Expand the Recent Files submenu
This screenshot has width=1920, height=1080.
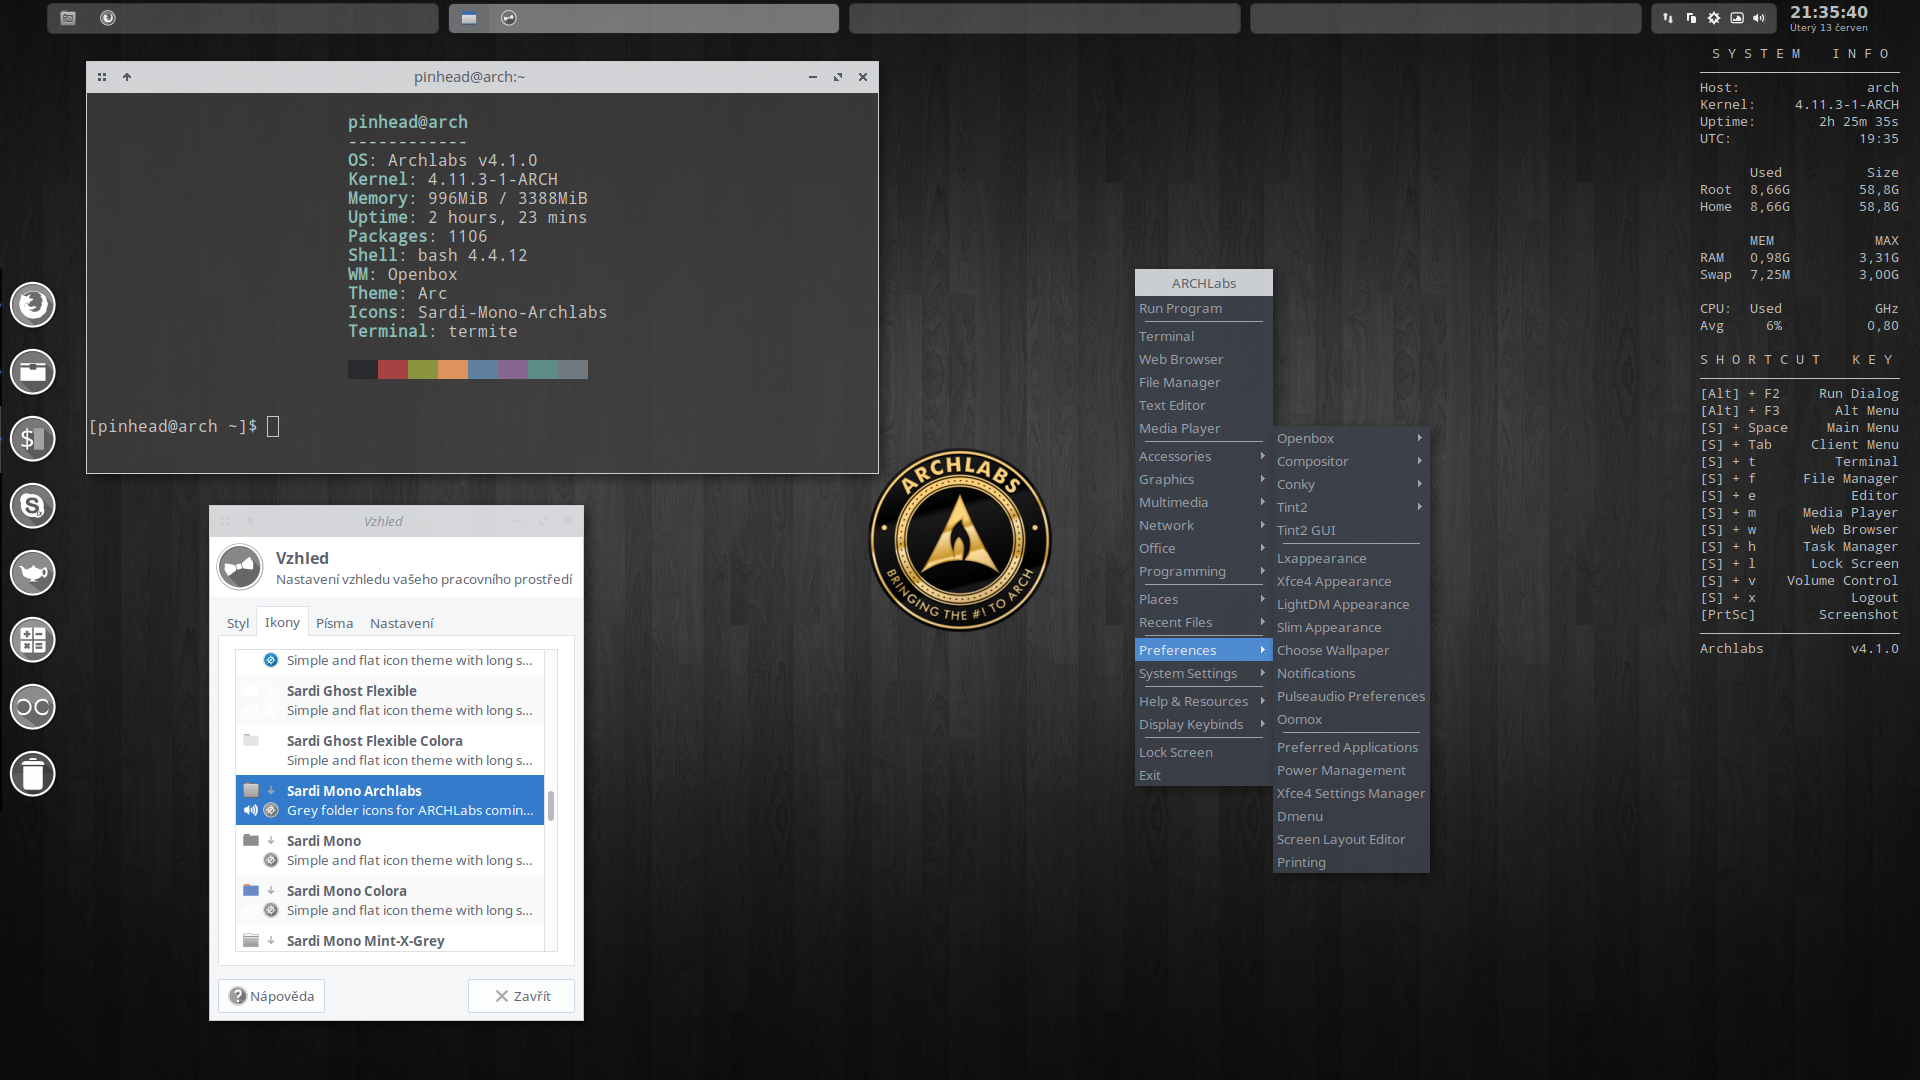(x=1203, y=623)
